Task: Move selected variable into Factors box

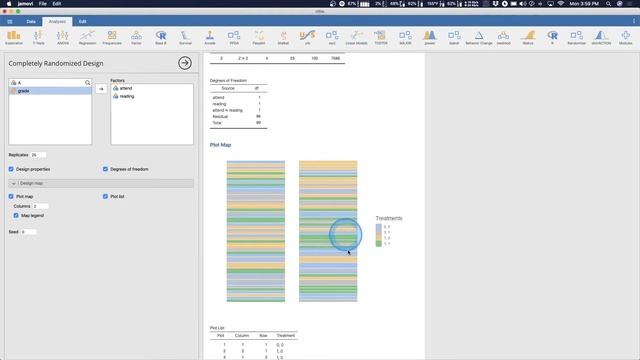Action: [x=101, y=89]
